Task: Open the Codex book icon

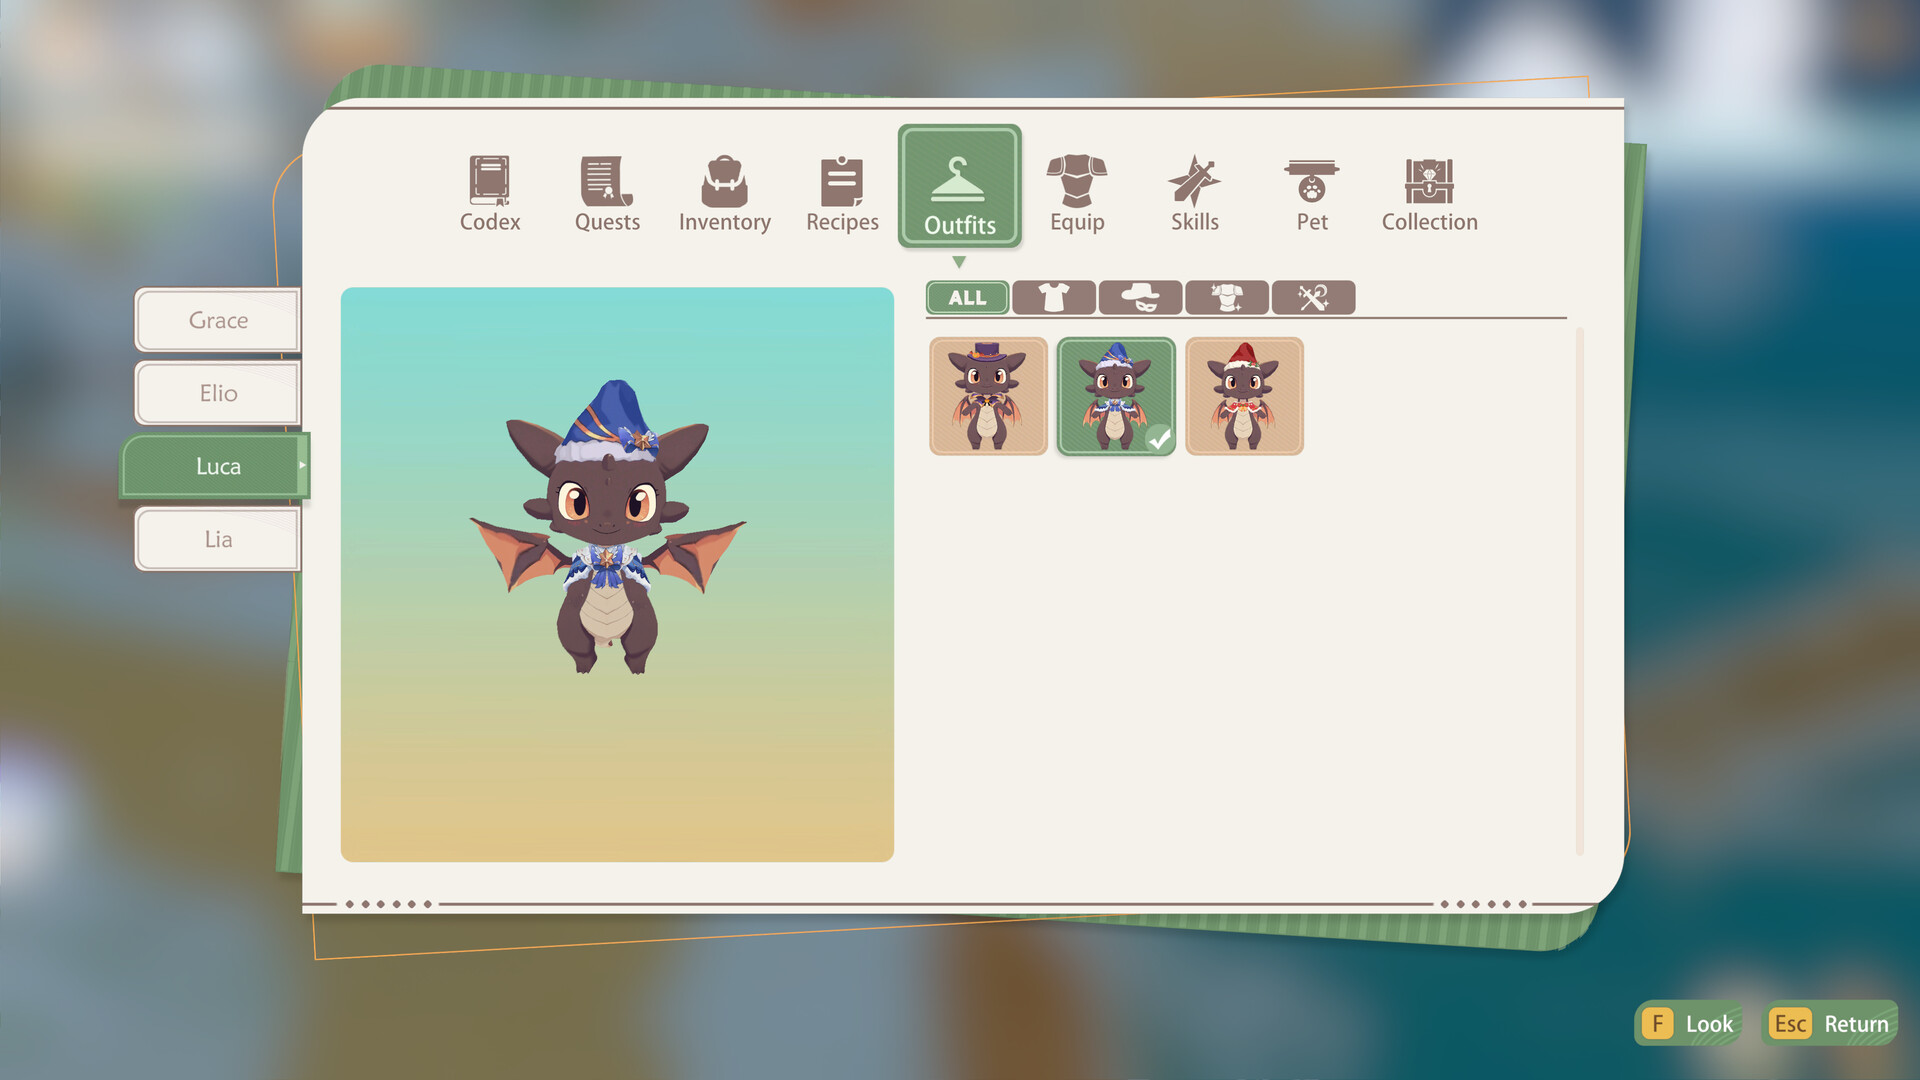Action: [x=489, y=193]
